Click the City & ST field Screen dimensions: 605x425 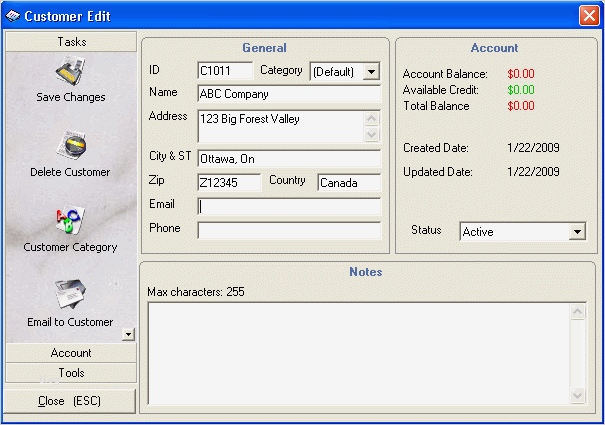pos(289,159)
